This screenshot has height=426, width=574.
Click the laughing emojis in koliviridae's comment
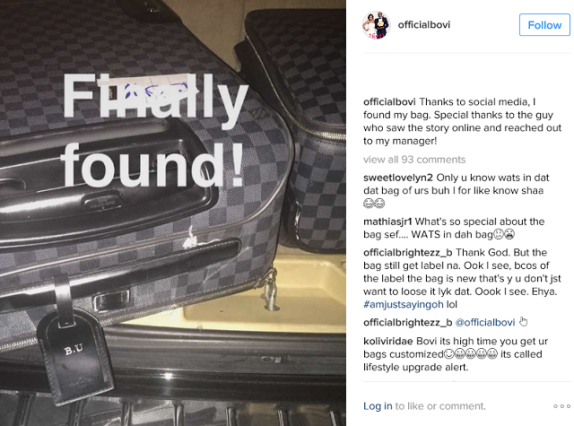pyautogui.click(x=471, y=354)
